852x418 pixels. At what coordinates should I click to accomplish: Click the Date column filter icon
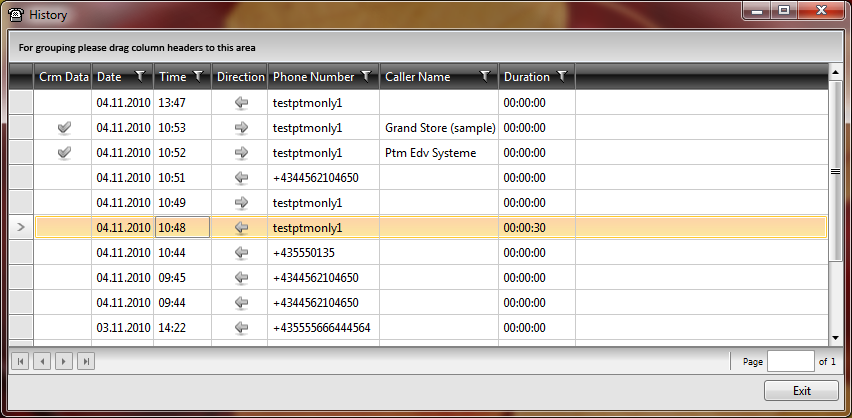coord(139,76)
